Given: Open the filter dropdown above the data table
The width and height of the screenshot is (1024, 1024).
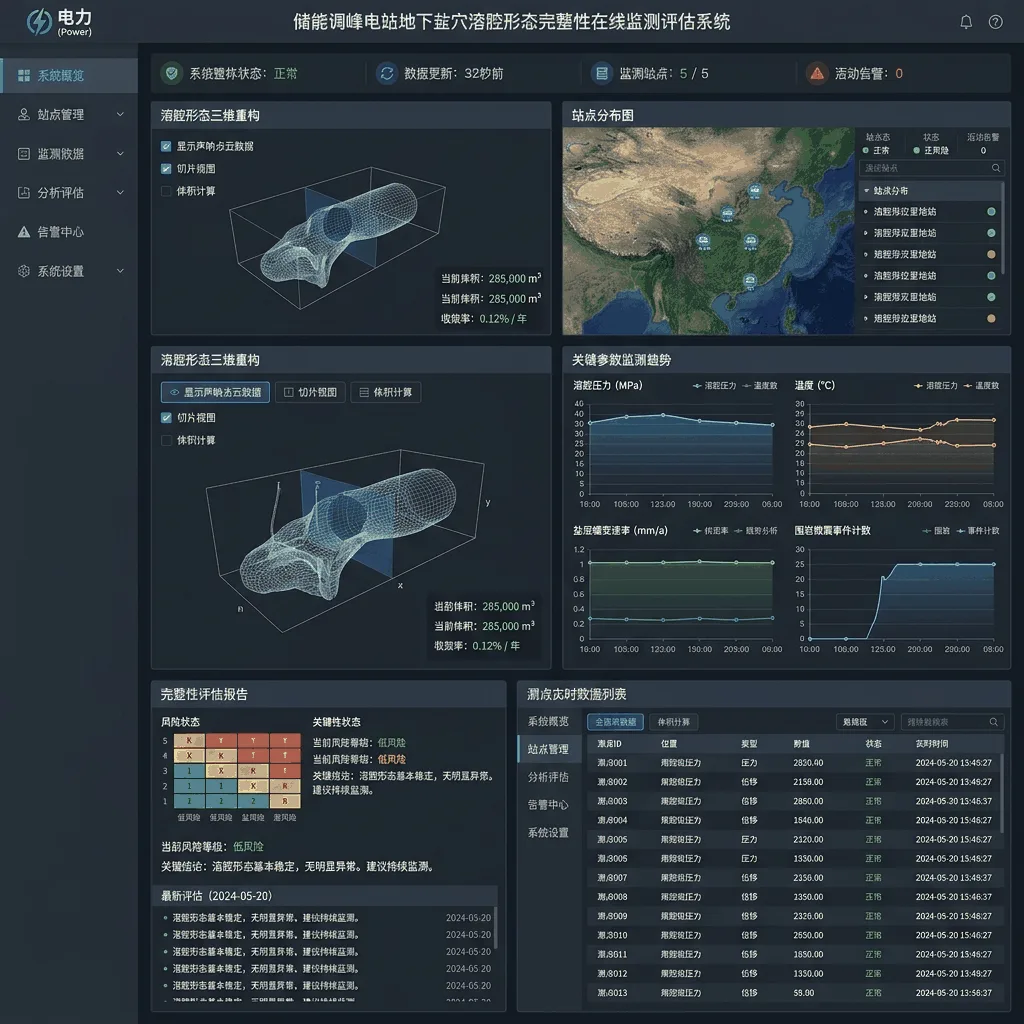Looking at the screenshot, I should [865, 722].
